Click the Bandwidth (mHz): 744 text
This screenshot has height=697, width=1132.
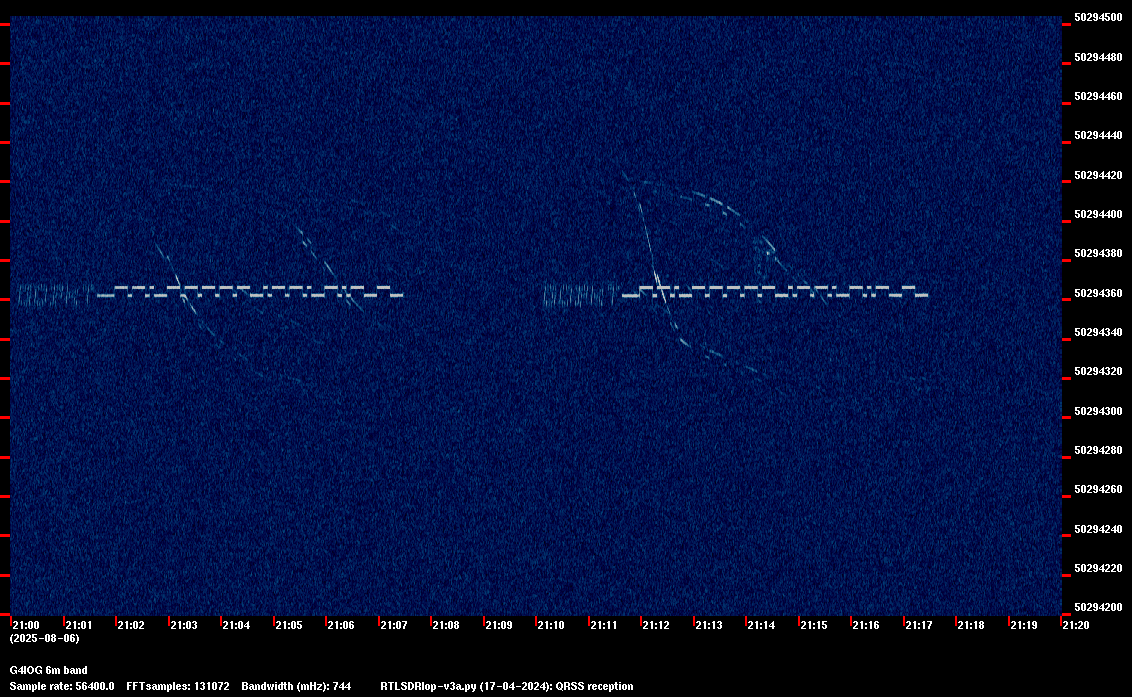296,686
